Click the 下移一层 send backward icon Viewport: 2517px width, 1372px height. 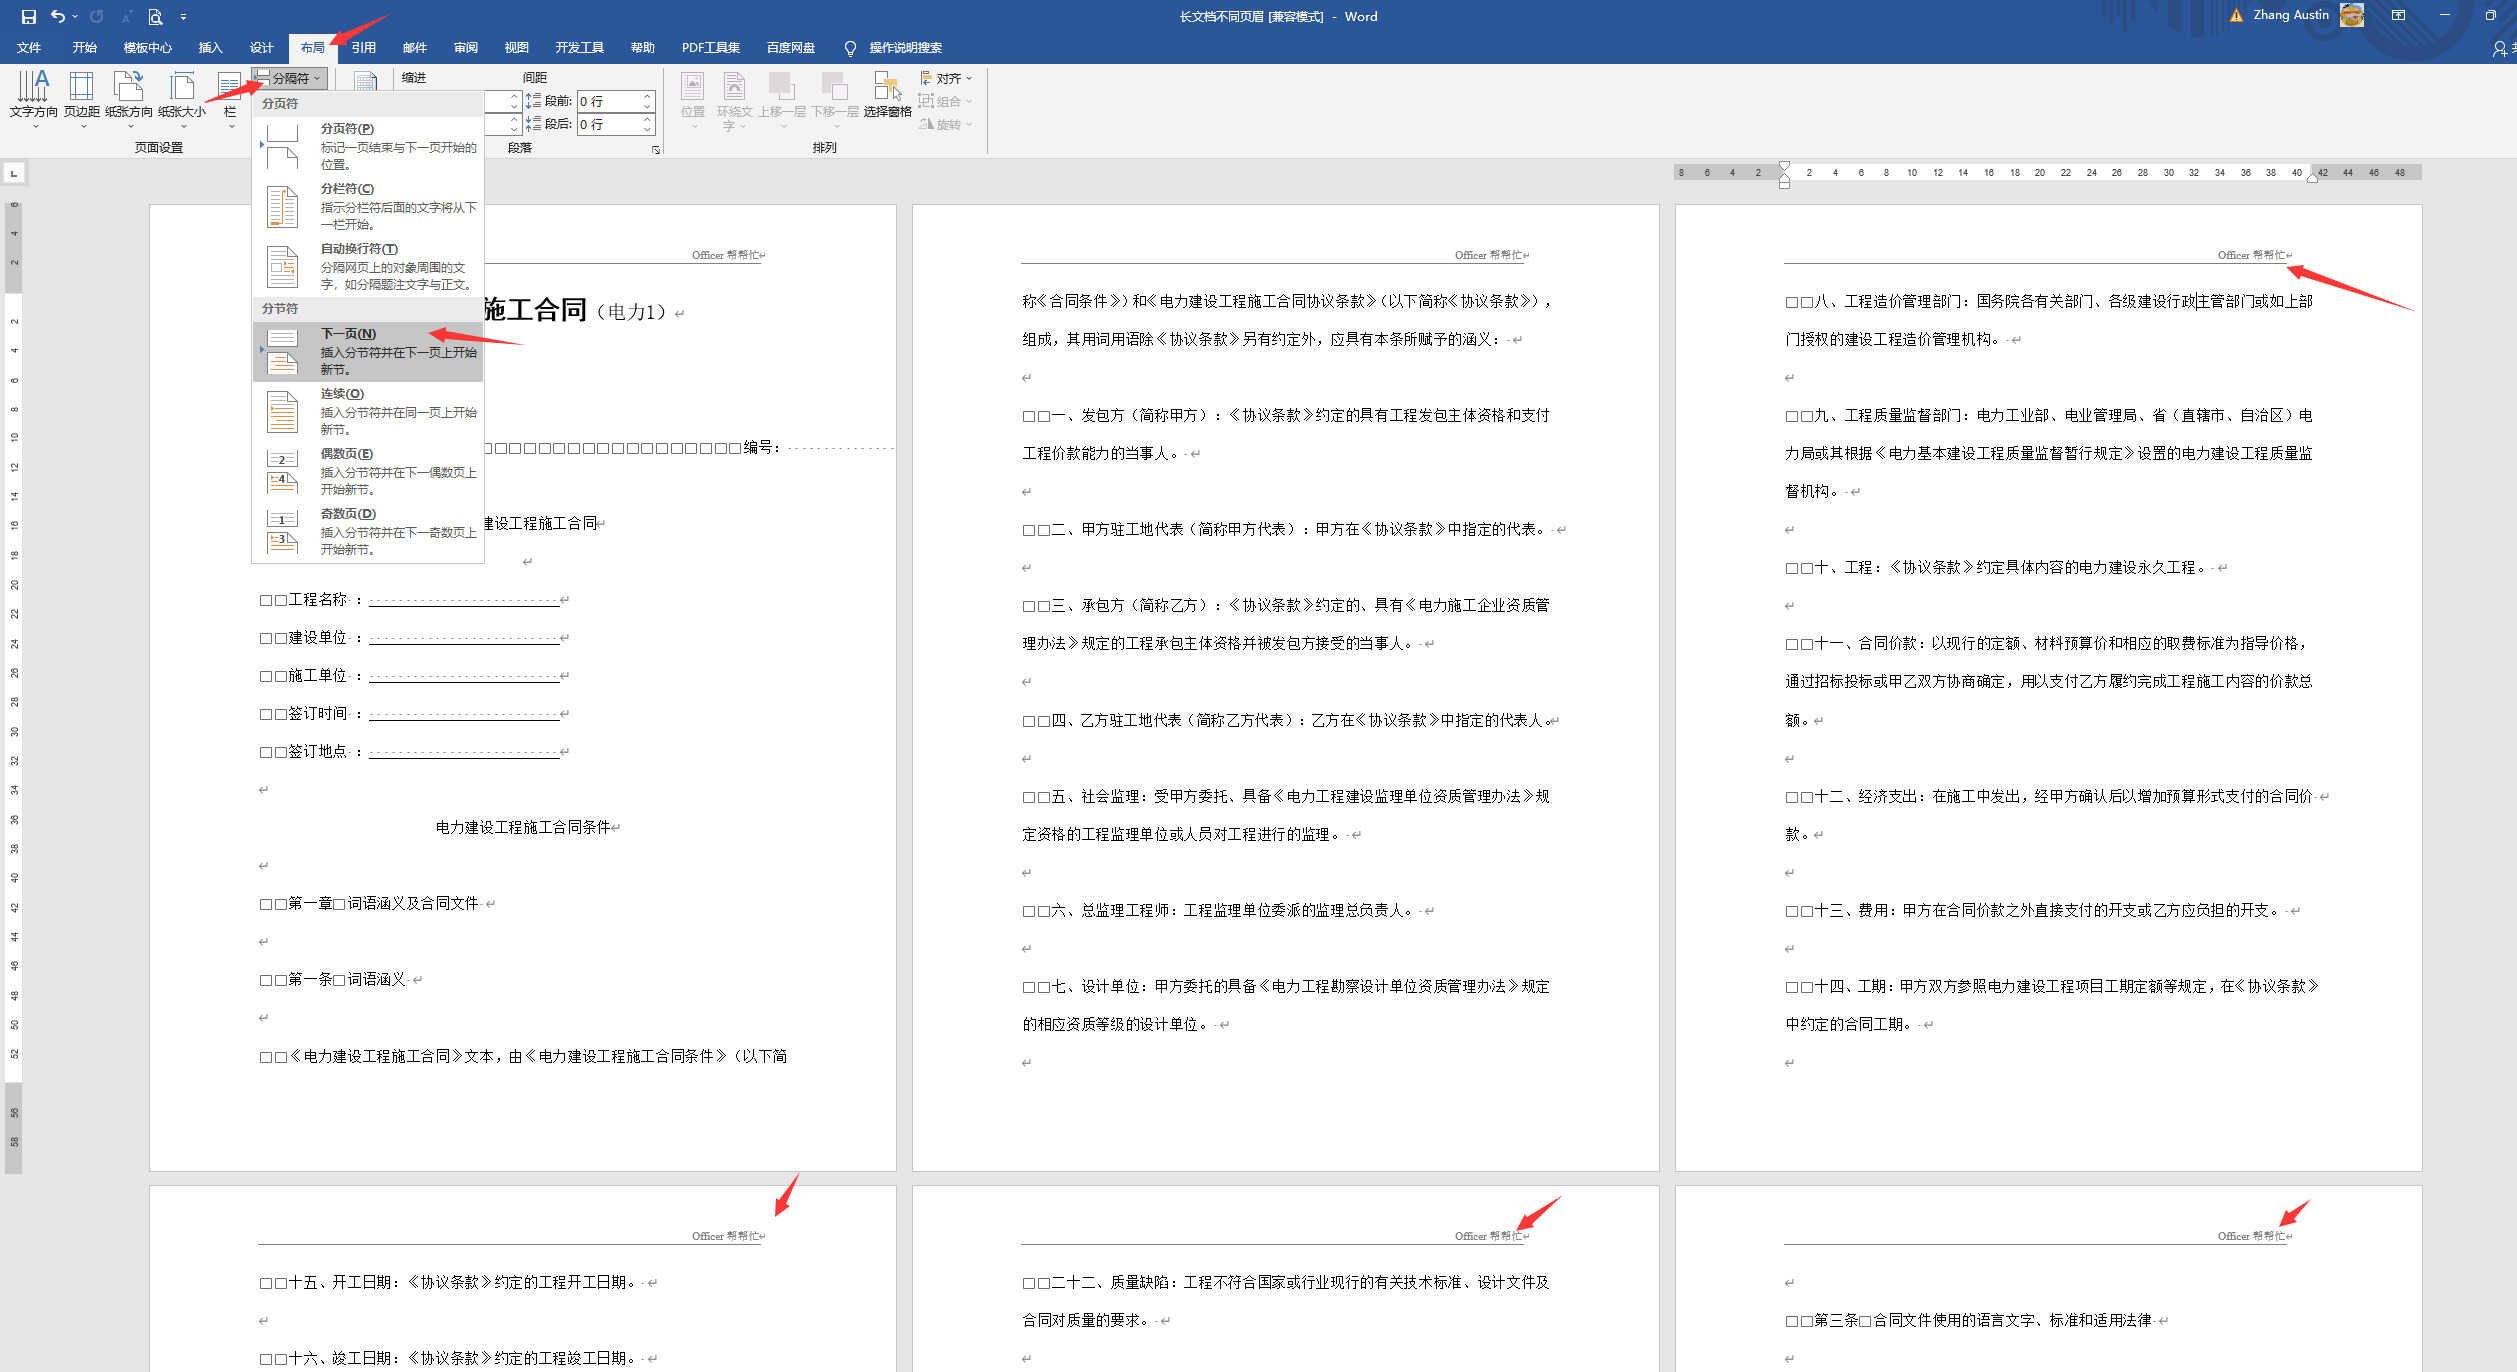pos(834,99)
